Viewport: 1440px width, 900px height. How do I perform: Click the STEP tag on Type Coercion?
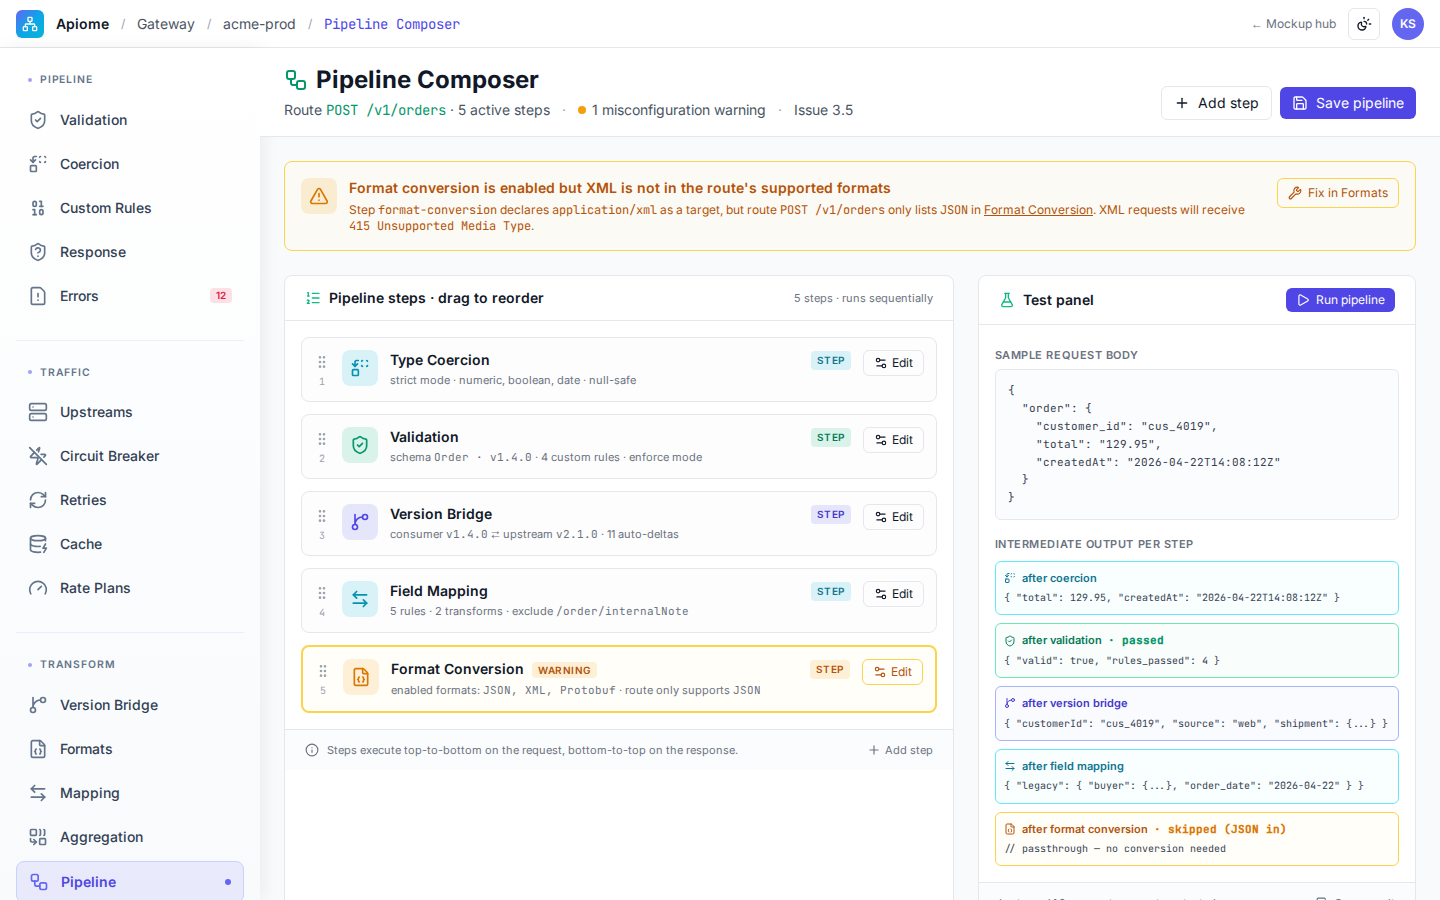831,361
